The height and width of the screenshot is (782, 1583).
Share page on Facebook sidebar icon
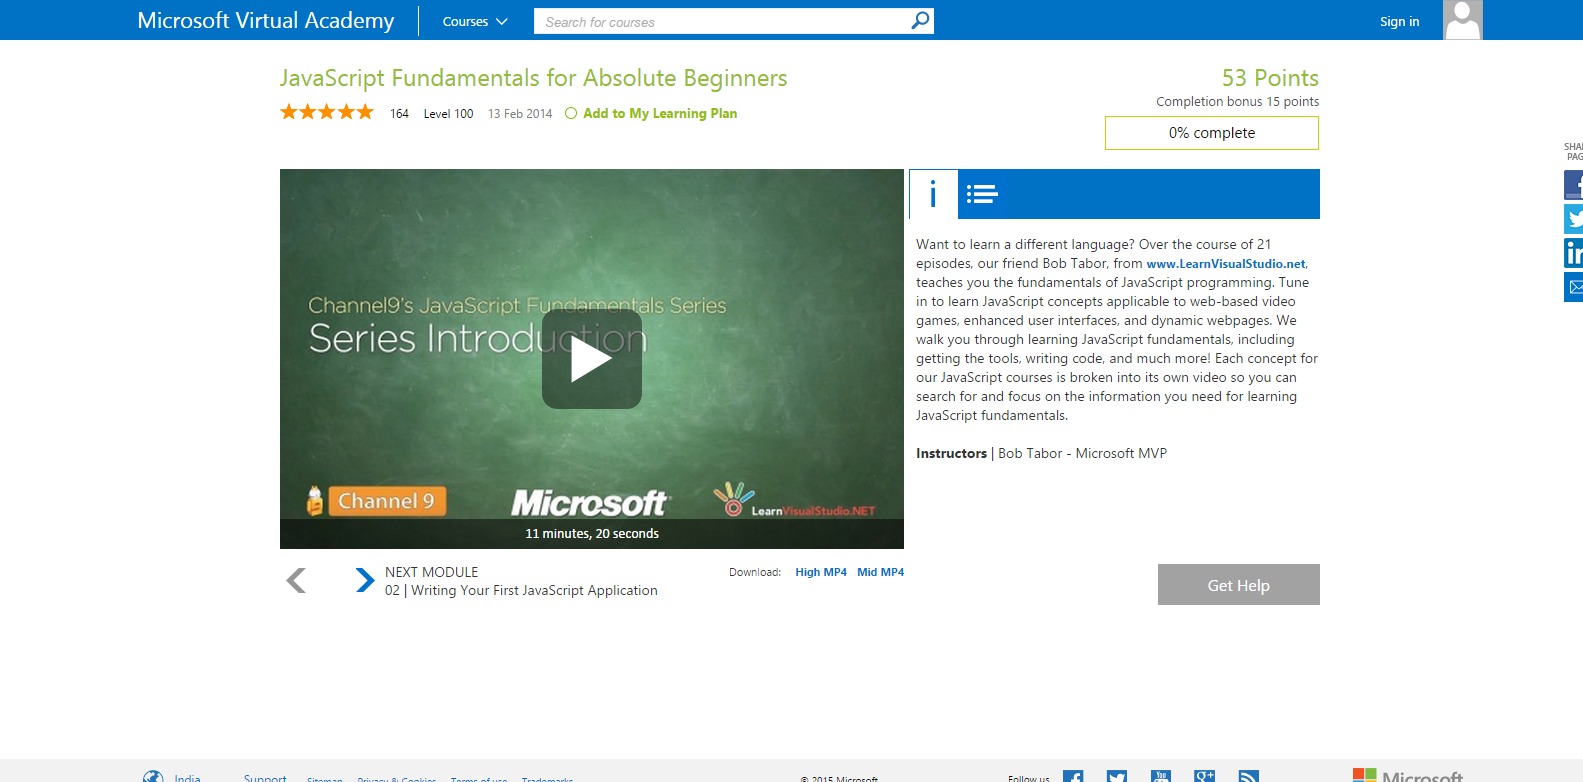pos(1573,185)
